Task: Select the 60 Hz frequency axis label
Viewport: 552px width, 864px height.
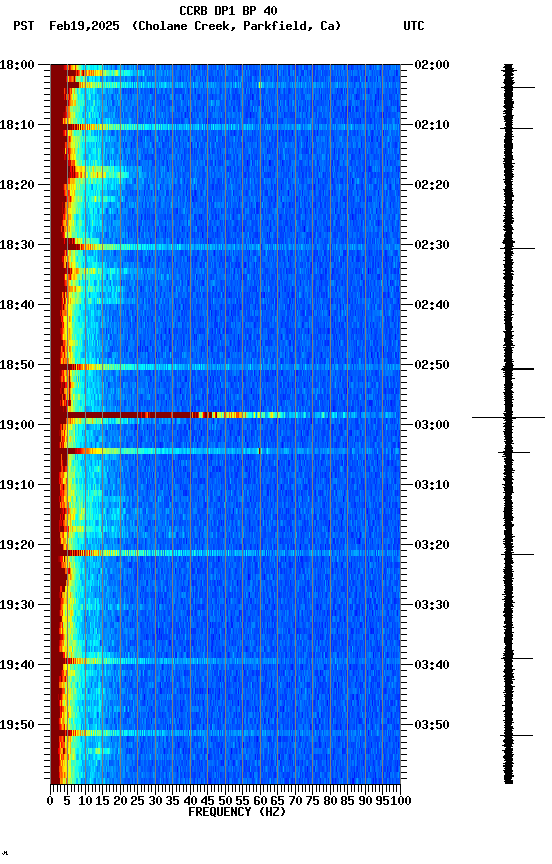Action: [x=260, y=802]
